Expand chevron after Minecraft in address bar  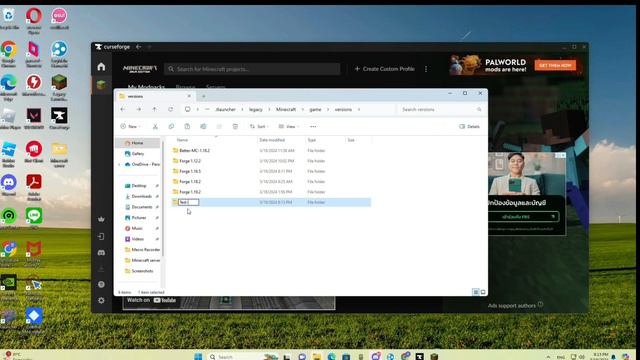302,109
